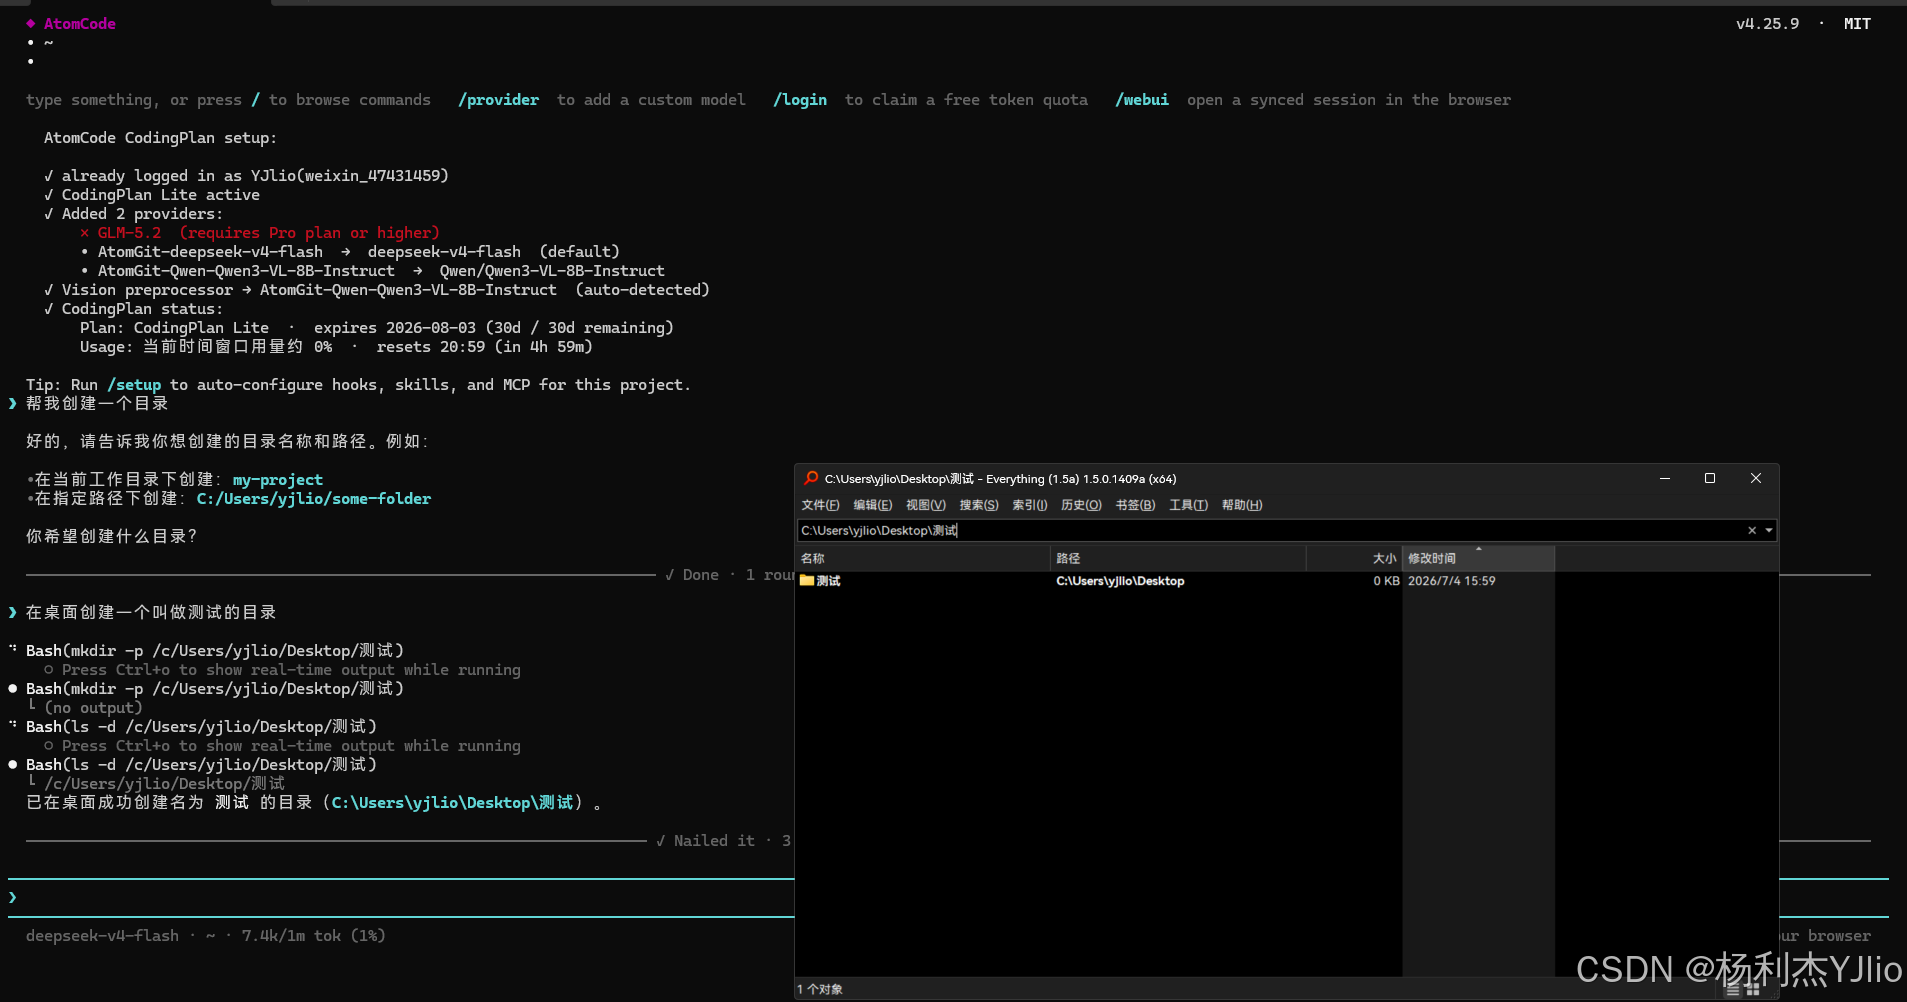The image size is (1907, 1002).
Task: Click the C:\Users\yjlio\Desktop path cell
Action: coord(1120,581)
